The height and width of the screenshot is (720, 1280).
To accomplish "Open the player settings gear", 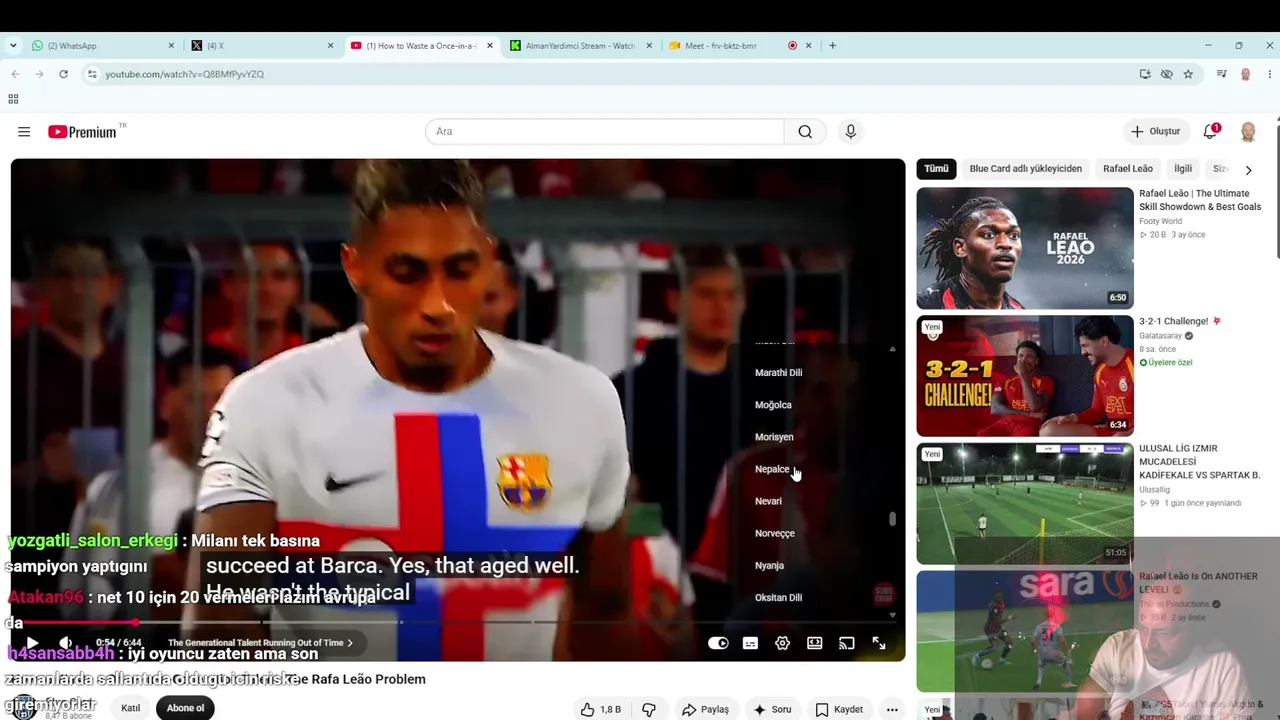I will [783, 643].
